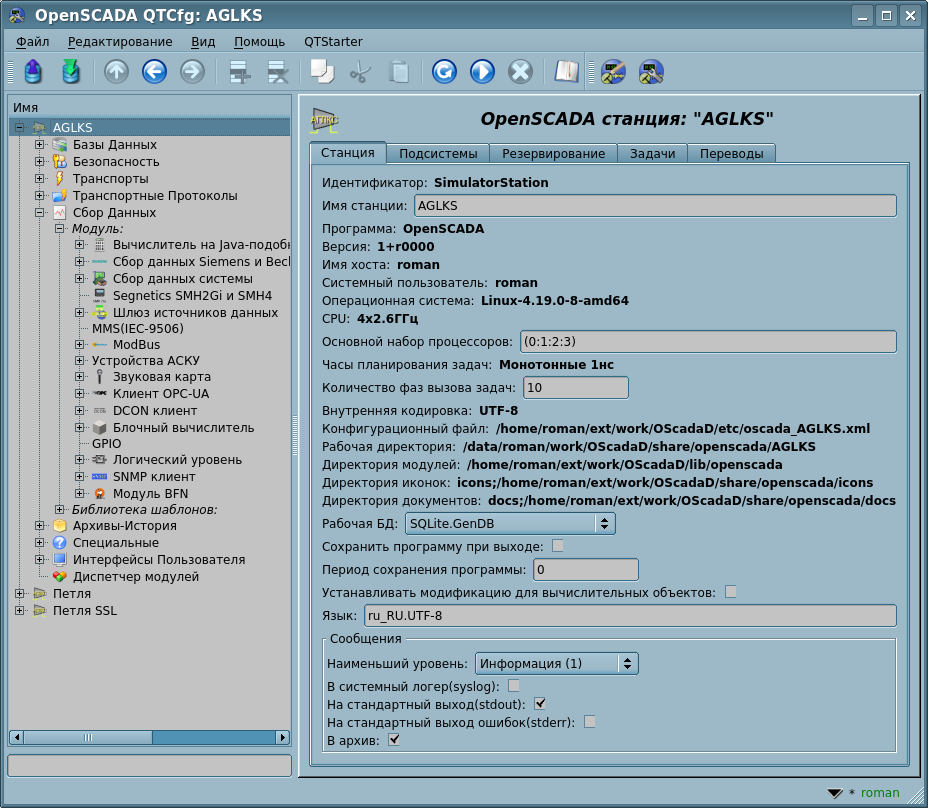Click the Databases tree icon
Viewport: 928px width, 808px height.
point(59,145)
